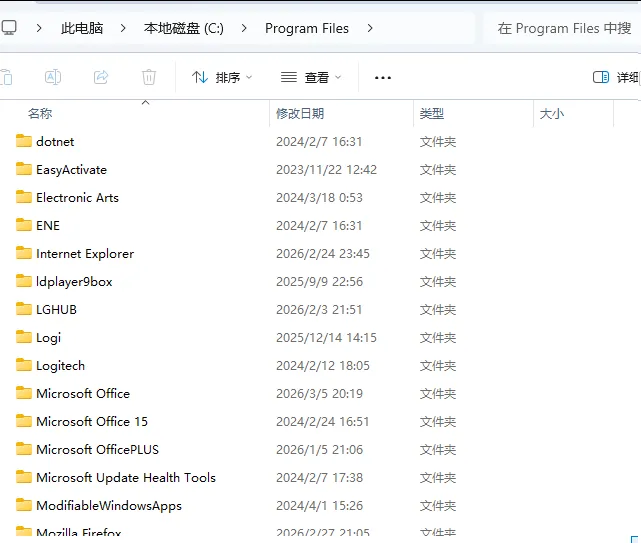Click the paste clipboard icon

point(6,77)
